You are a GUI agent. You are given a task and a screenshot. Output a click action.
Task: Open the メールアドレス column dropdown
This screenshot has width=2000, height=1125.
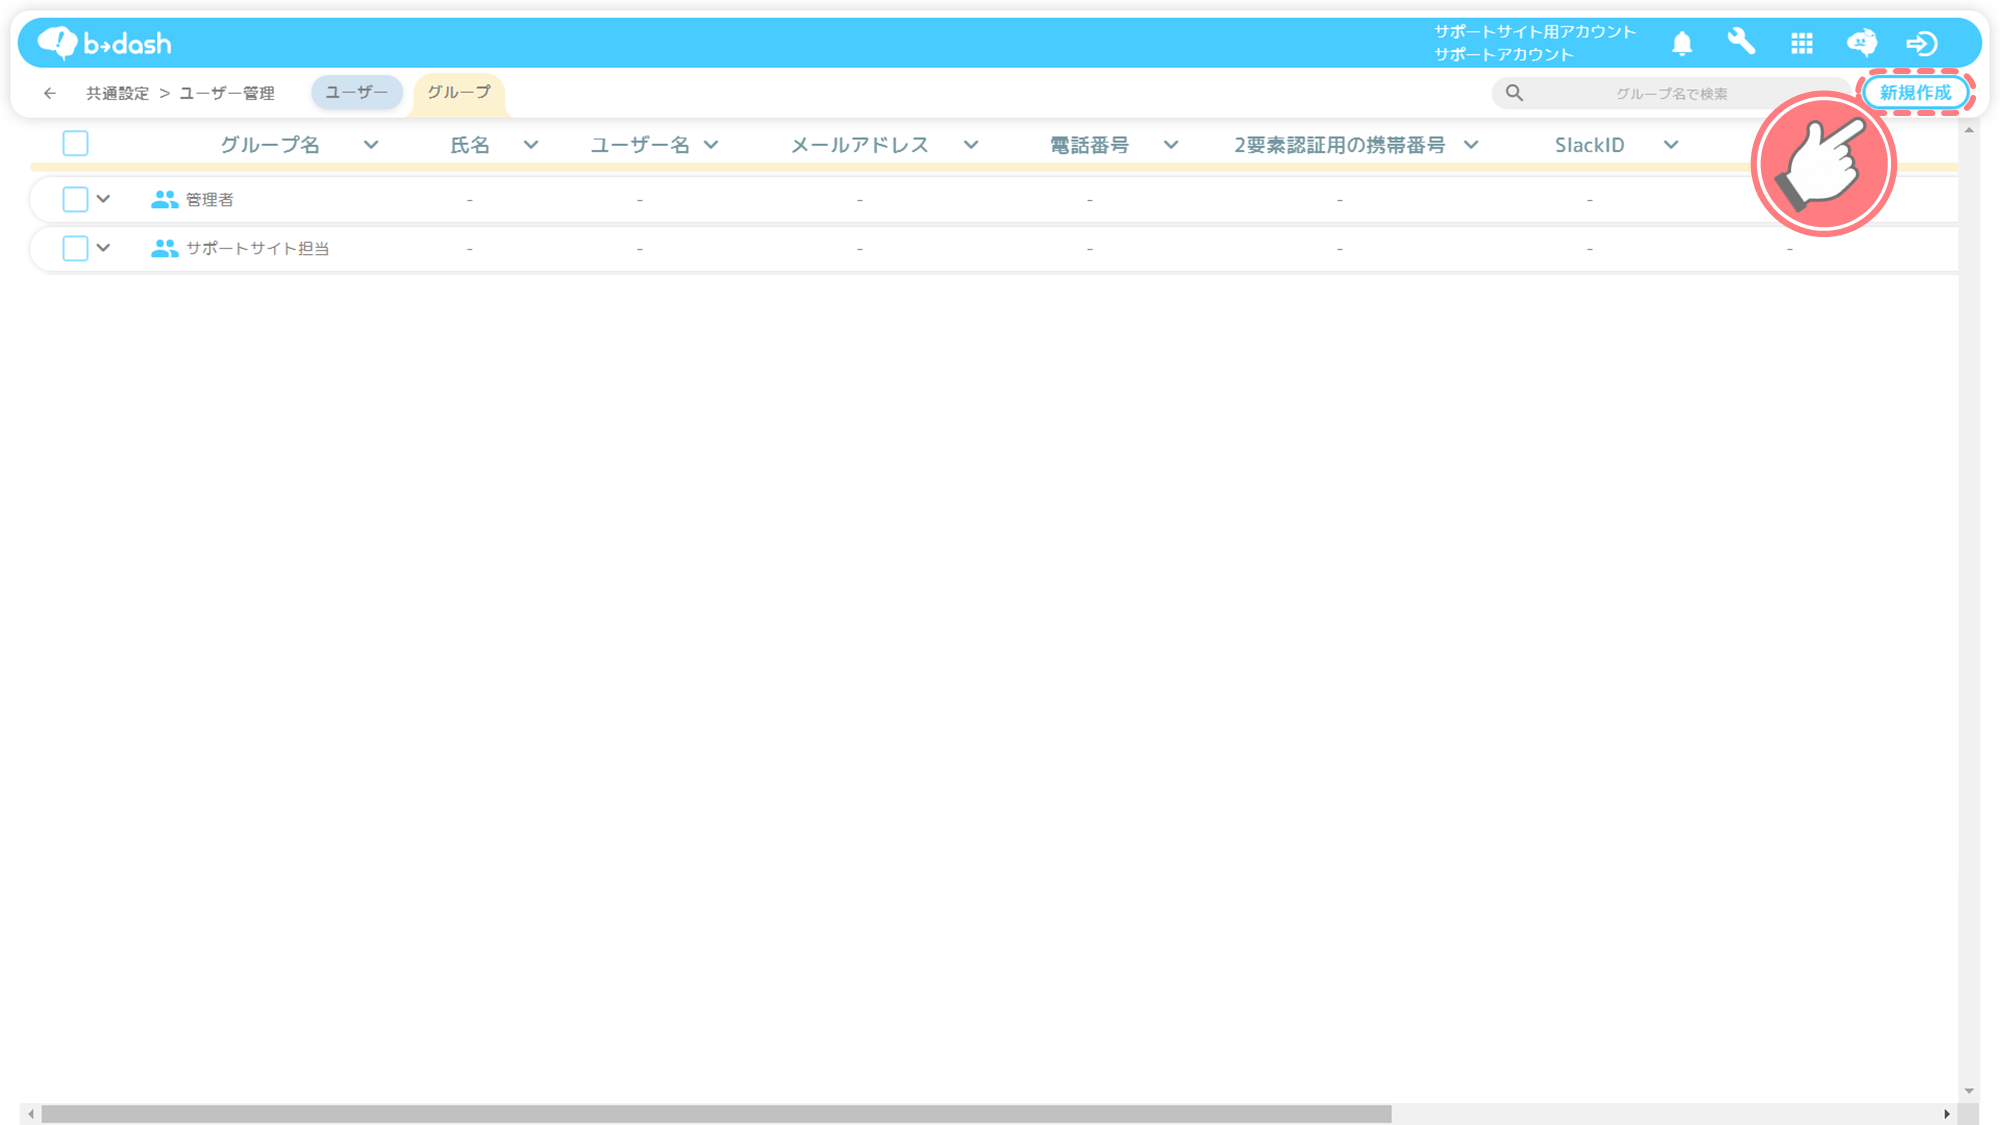tap(971, 145)
